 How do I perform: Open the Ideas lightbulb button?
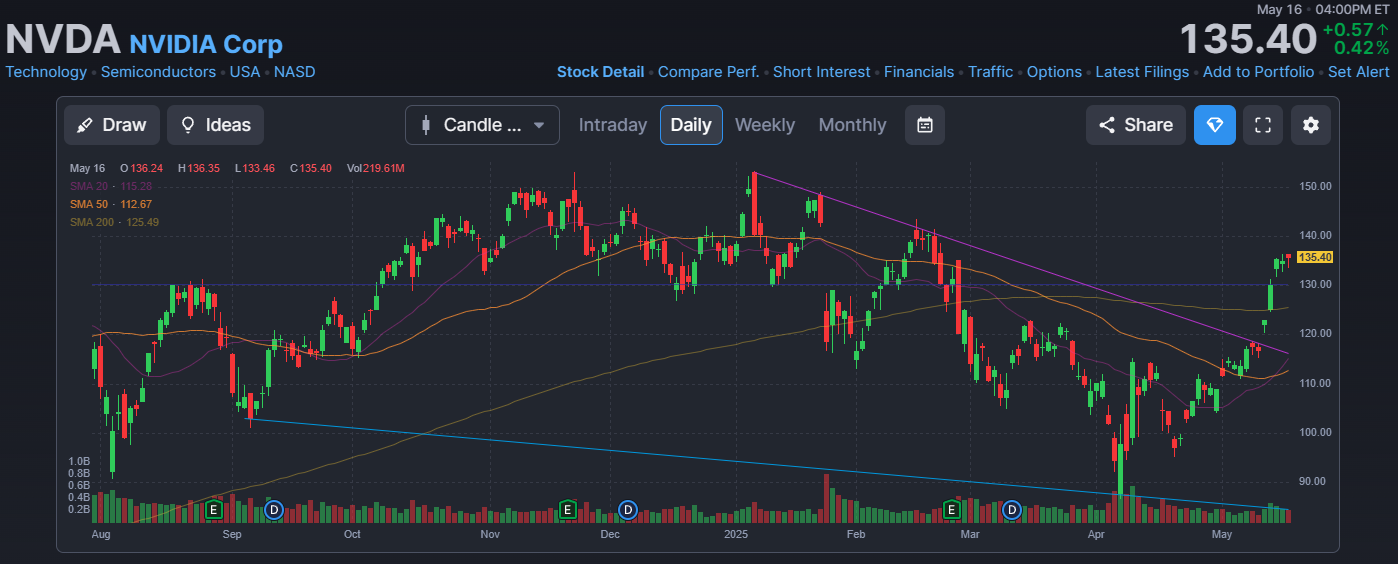pos(216,125)
